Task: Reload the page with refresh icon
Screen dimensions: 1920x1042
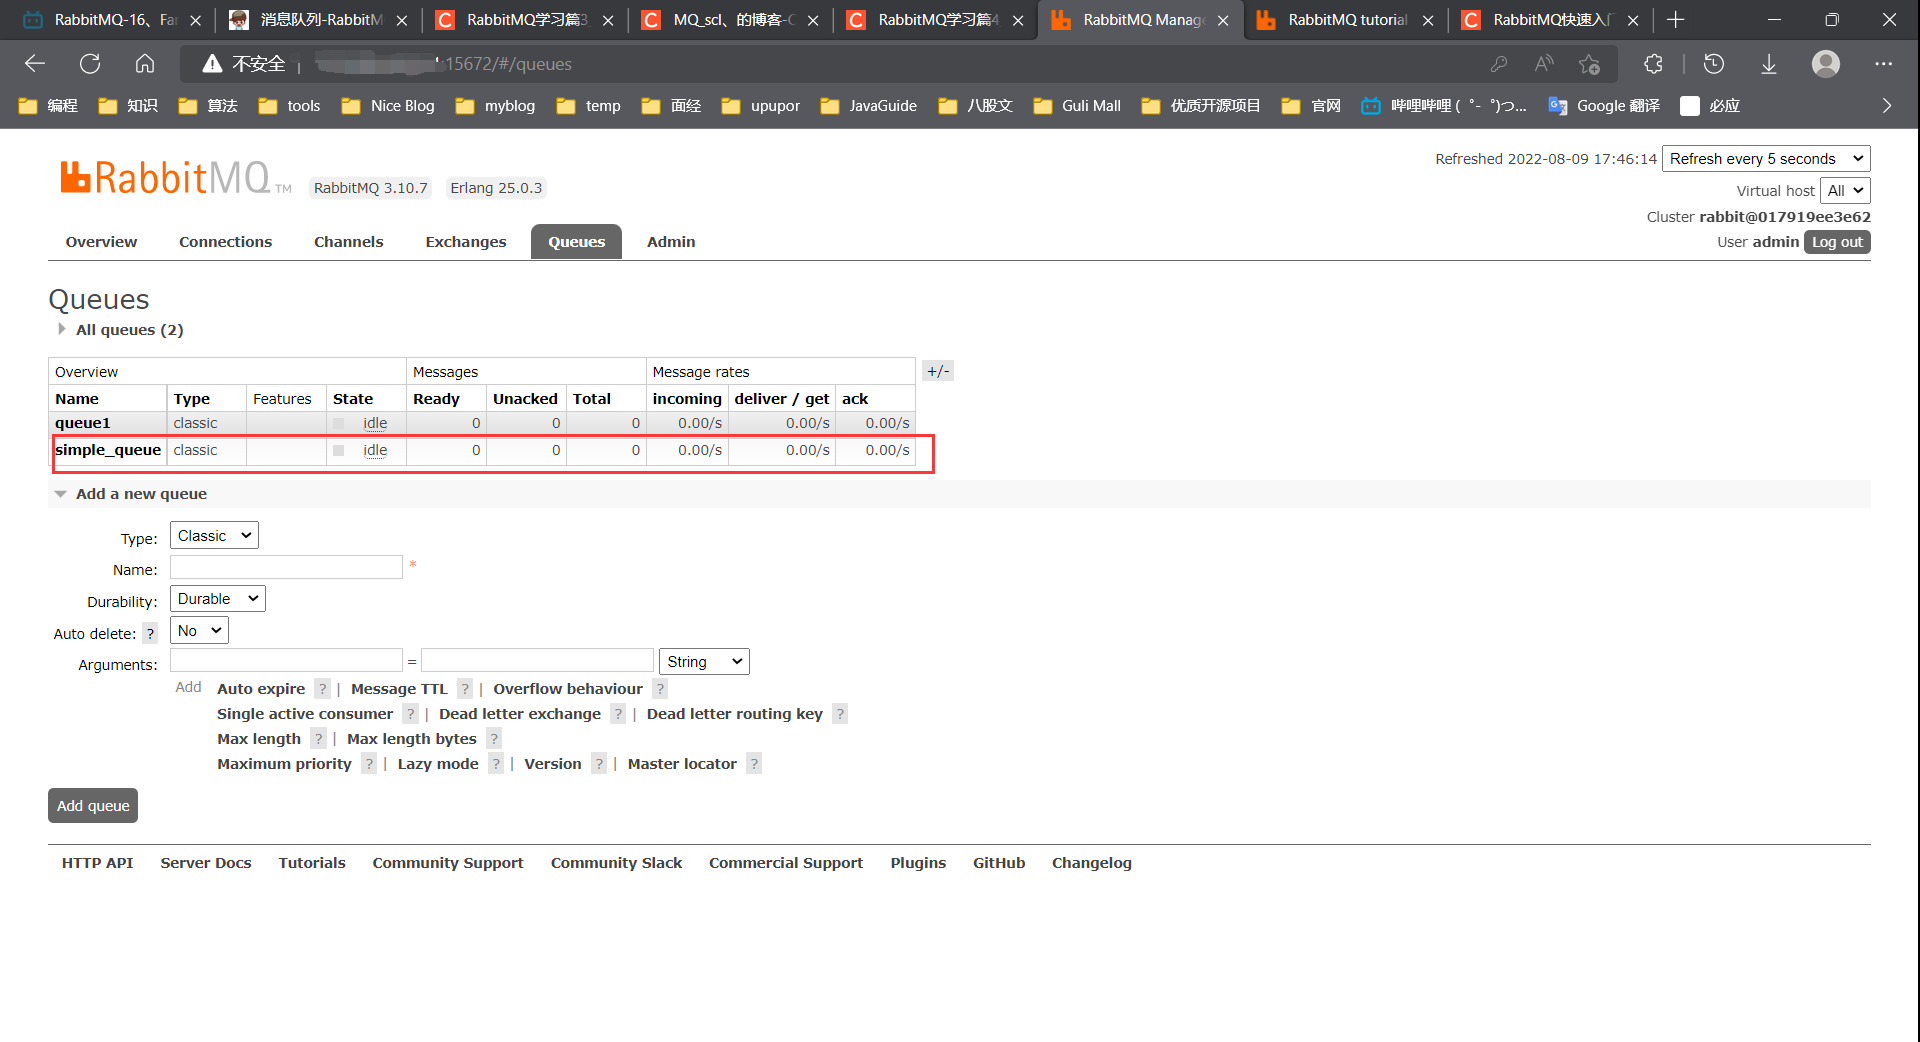Action: click(90, 64)
